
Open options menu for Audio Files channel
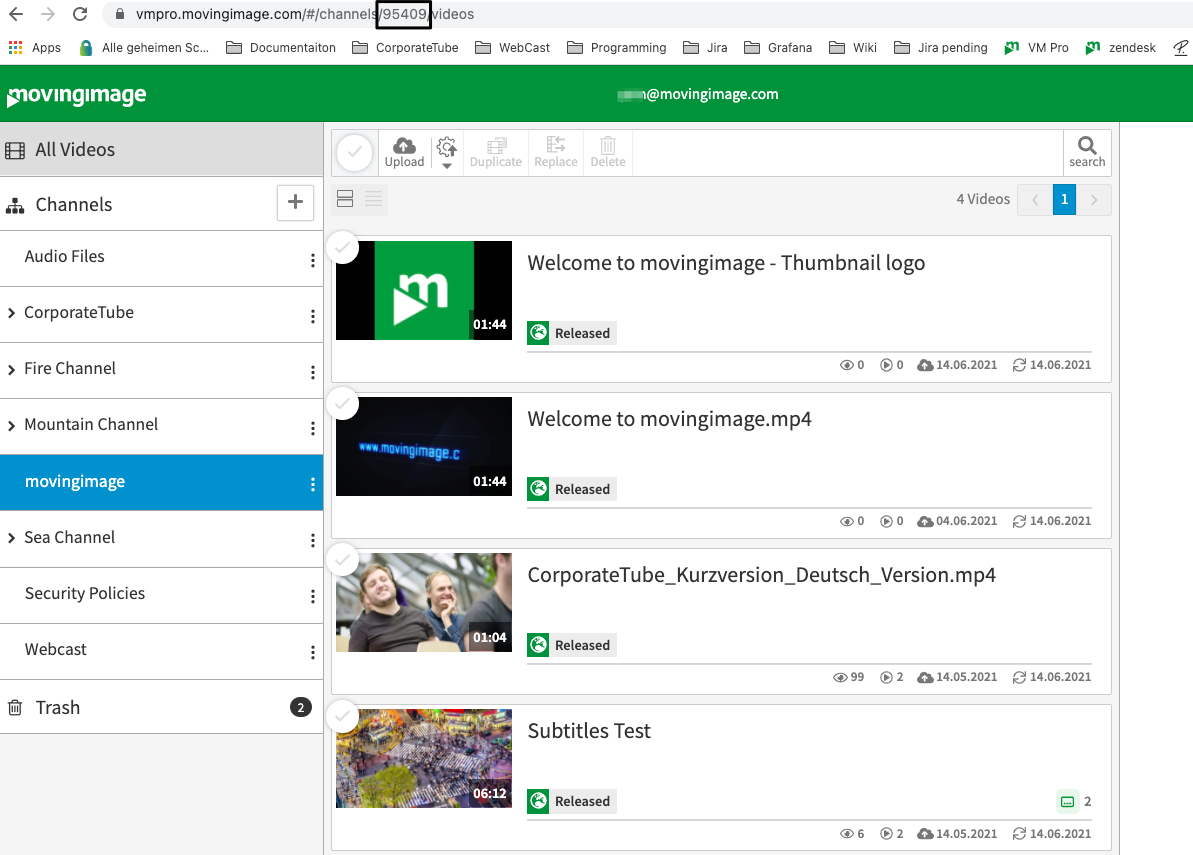pyautogui.click(x=313, y=260)
